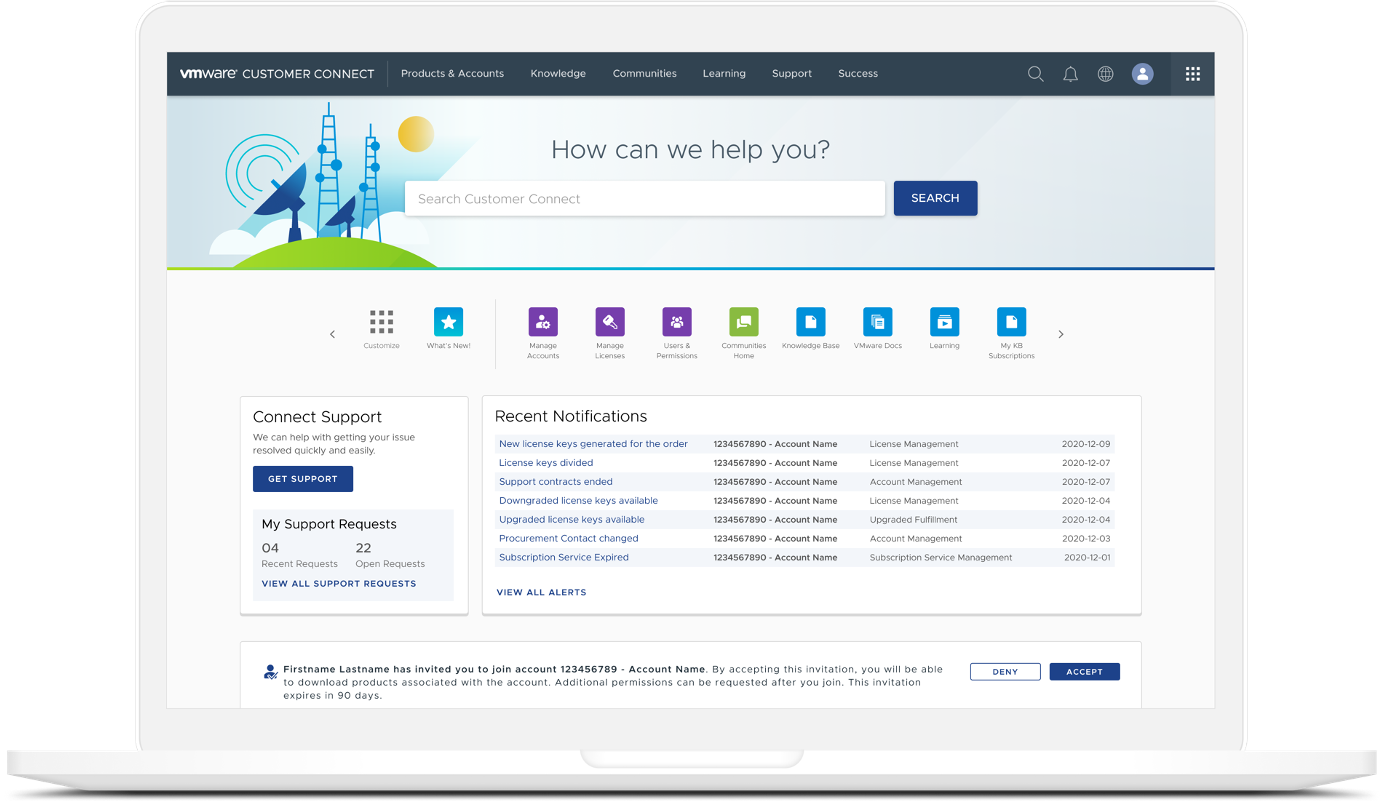Open Users & Permissions
The image size is (1383, 802).
tap(677, 321)
